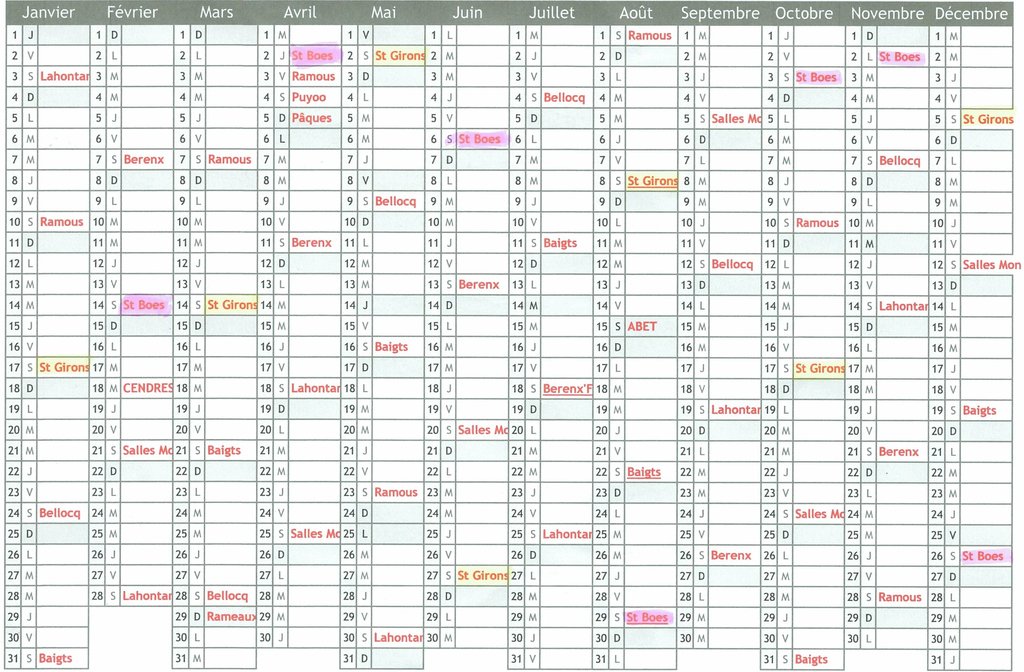Select Salles Mon entry on 12 Décembre
The height and width of the screenshot is (672, 1024).
click(991, 265)
